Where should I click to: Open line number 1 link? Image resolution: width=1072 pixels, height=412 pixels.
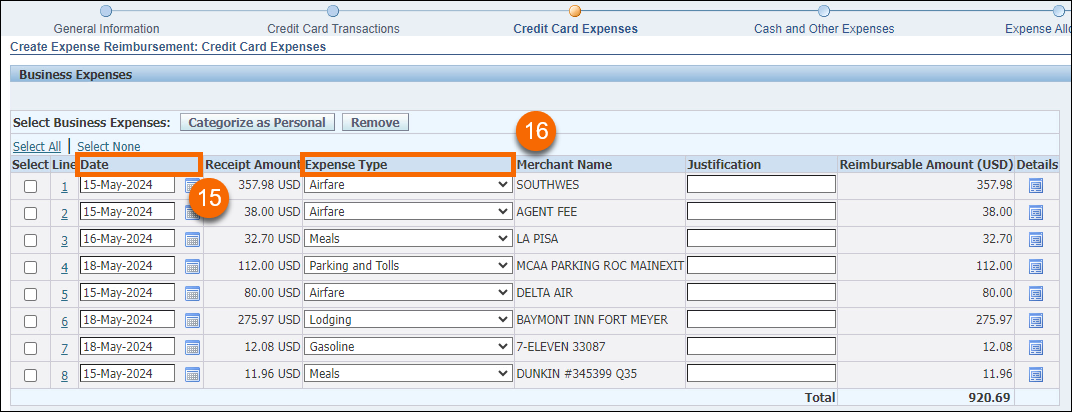click(64, 186)
